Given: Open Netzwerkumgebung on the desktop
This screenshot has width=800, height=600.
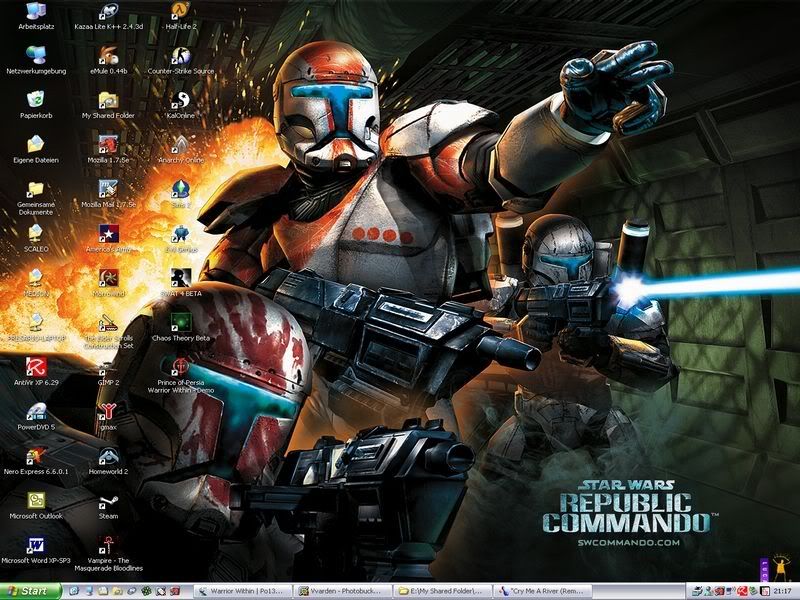Looking at the screenshot, I should pos(36,60).
